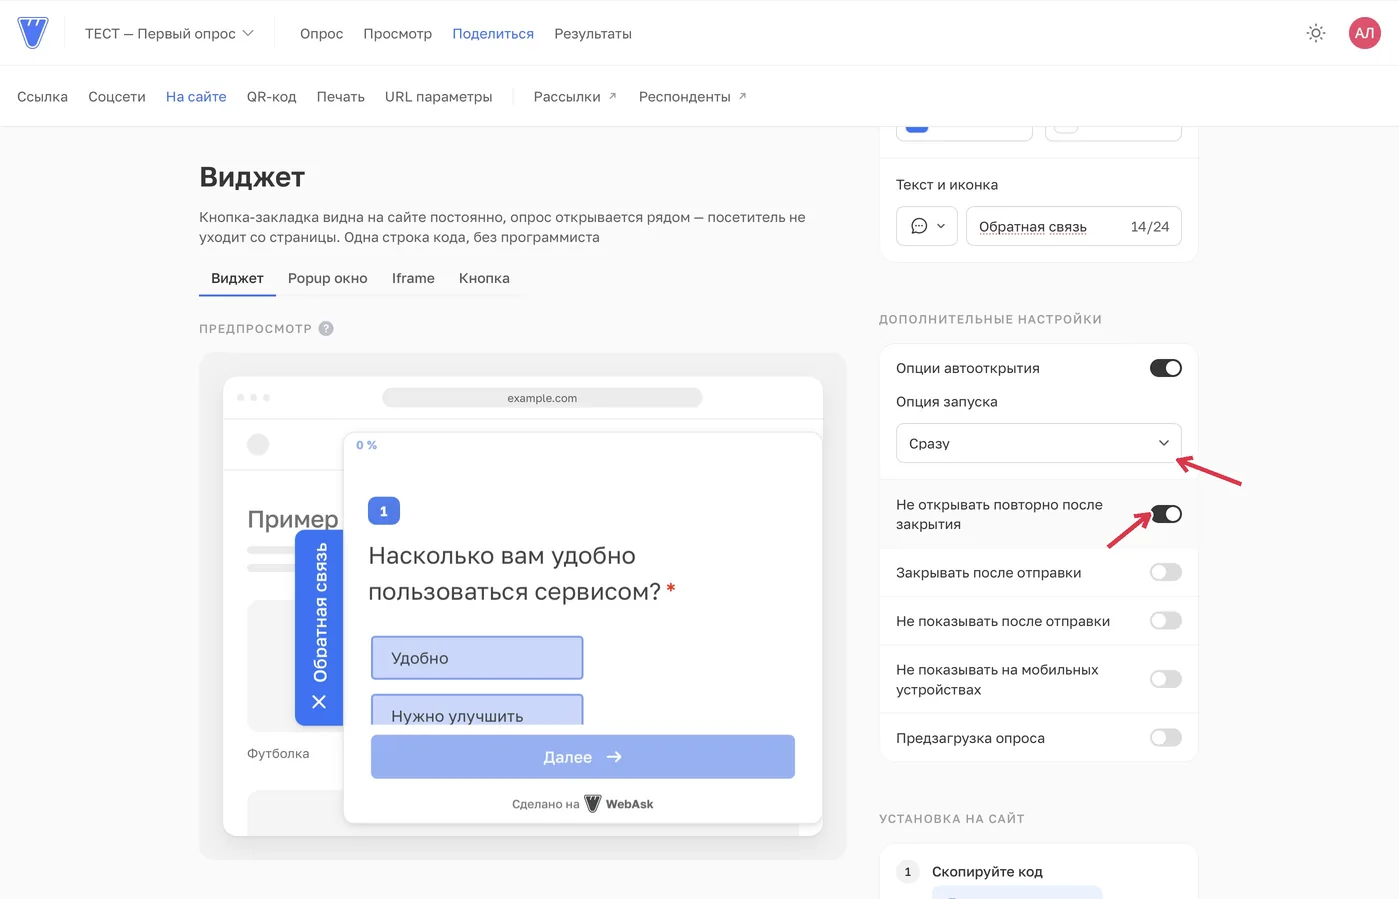Turn off Не открывать повторно после закрытия
1399x899 pixels.
tap(1166, 514)
